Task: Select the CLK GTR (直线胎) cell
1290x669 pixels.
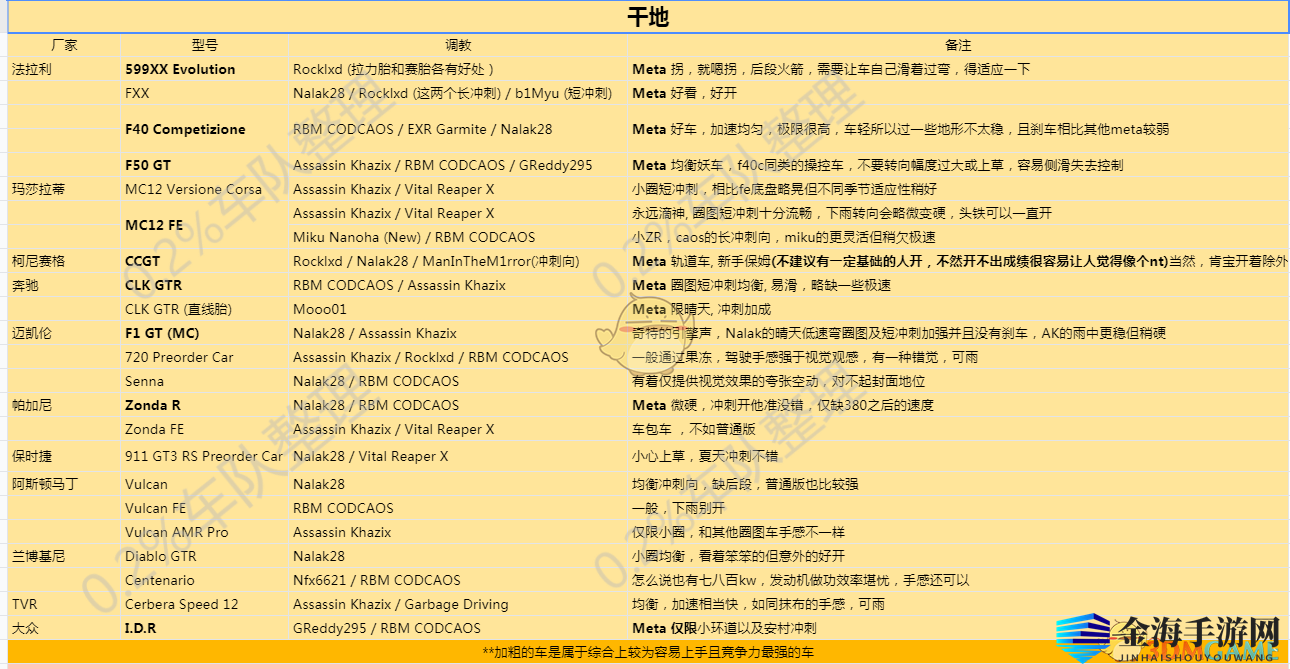Action: tap(205, 309)
